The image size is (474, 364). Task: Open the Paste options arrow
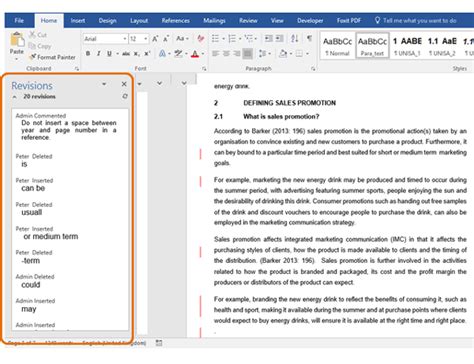coord(16,59)
